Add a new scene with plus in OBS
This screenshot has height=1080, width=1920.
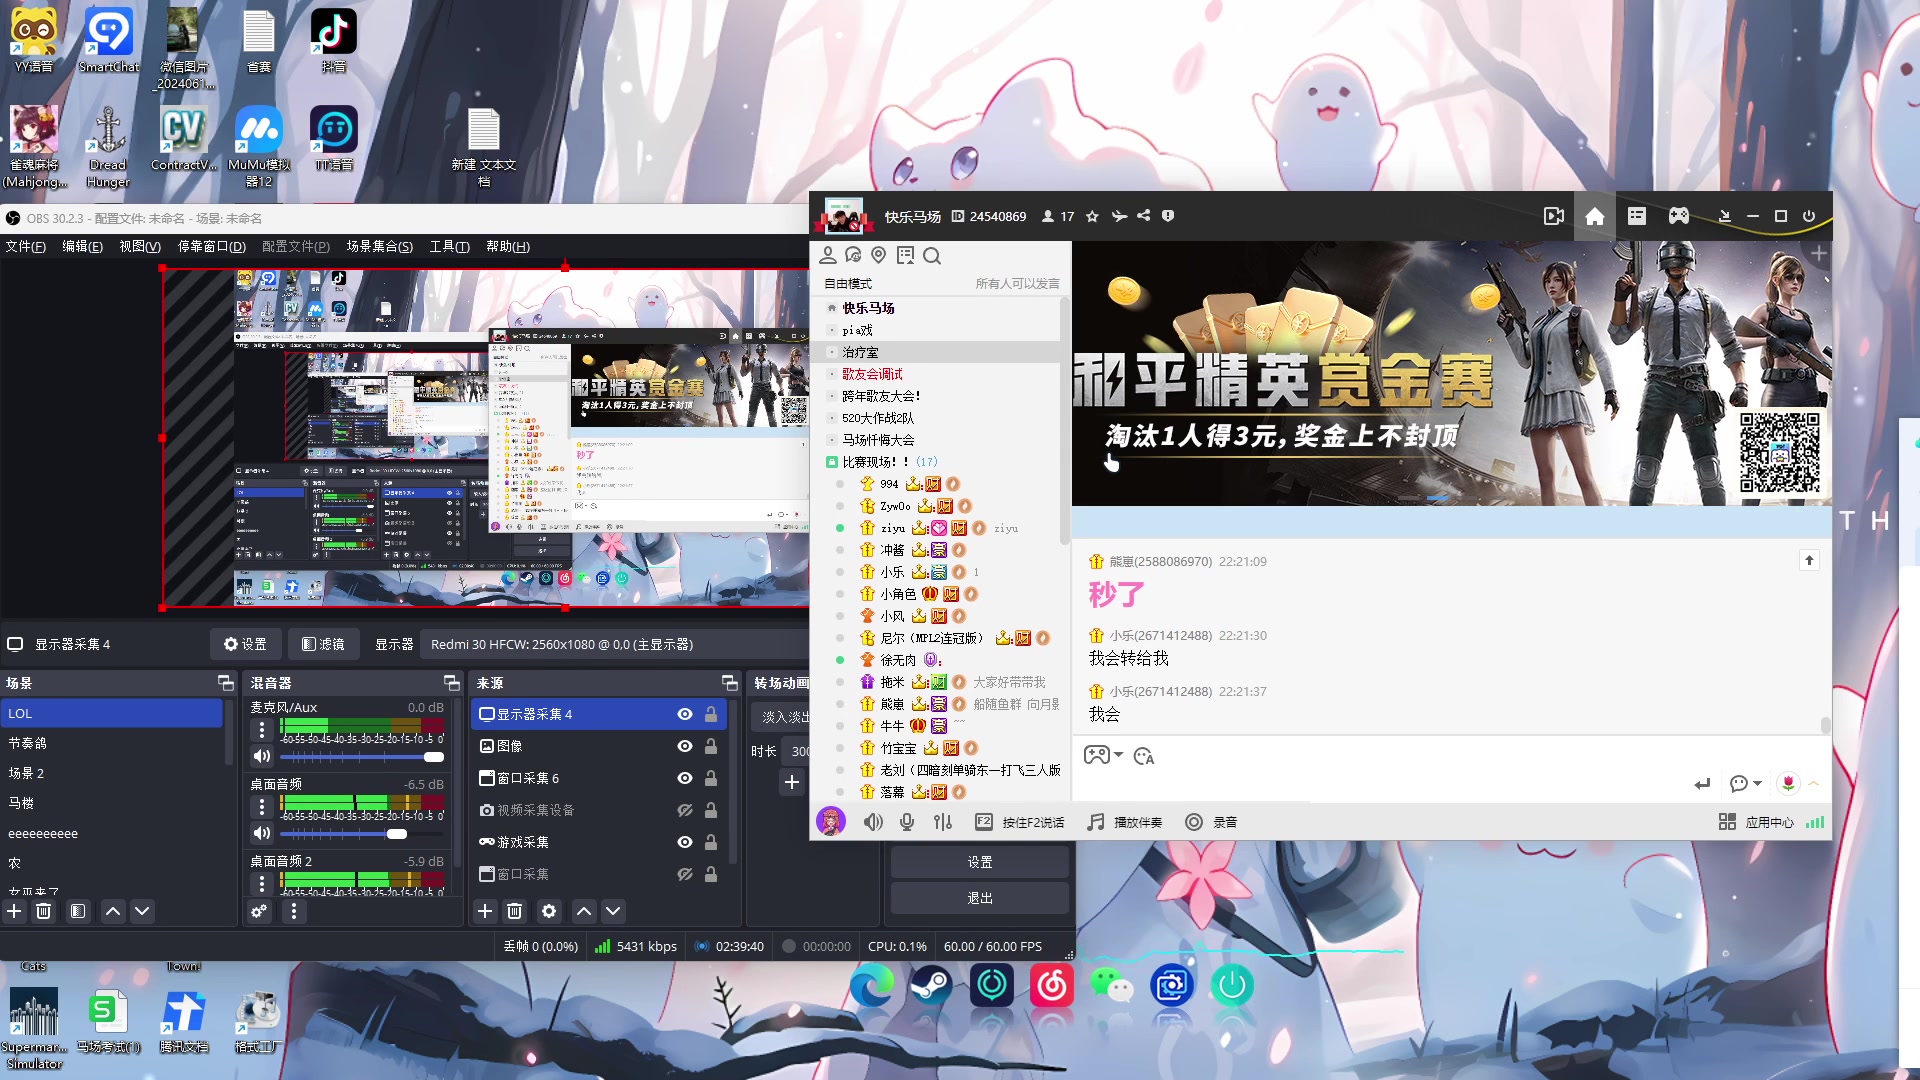click(14, 911)
